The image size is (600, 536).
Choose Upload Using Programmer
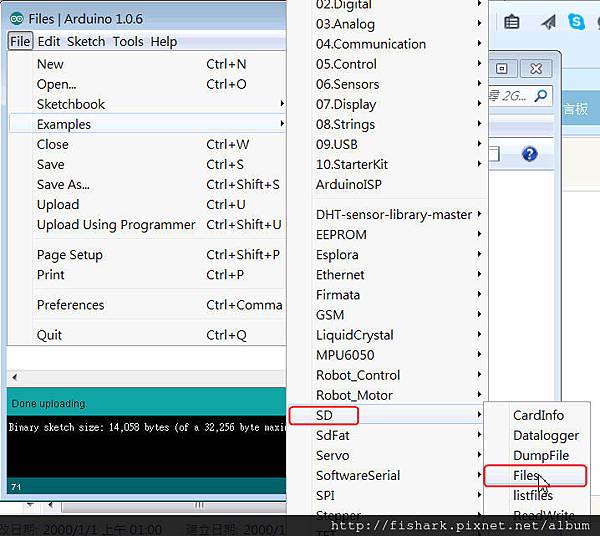tap(147, 225)
